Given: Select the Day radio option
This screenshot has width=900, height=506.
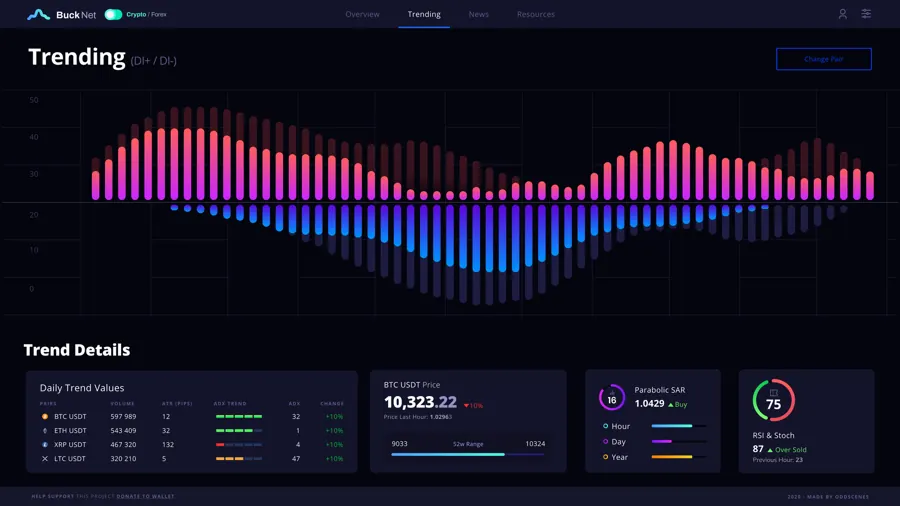Looking at the screenshot, I should 605,442.
